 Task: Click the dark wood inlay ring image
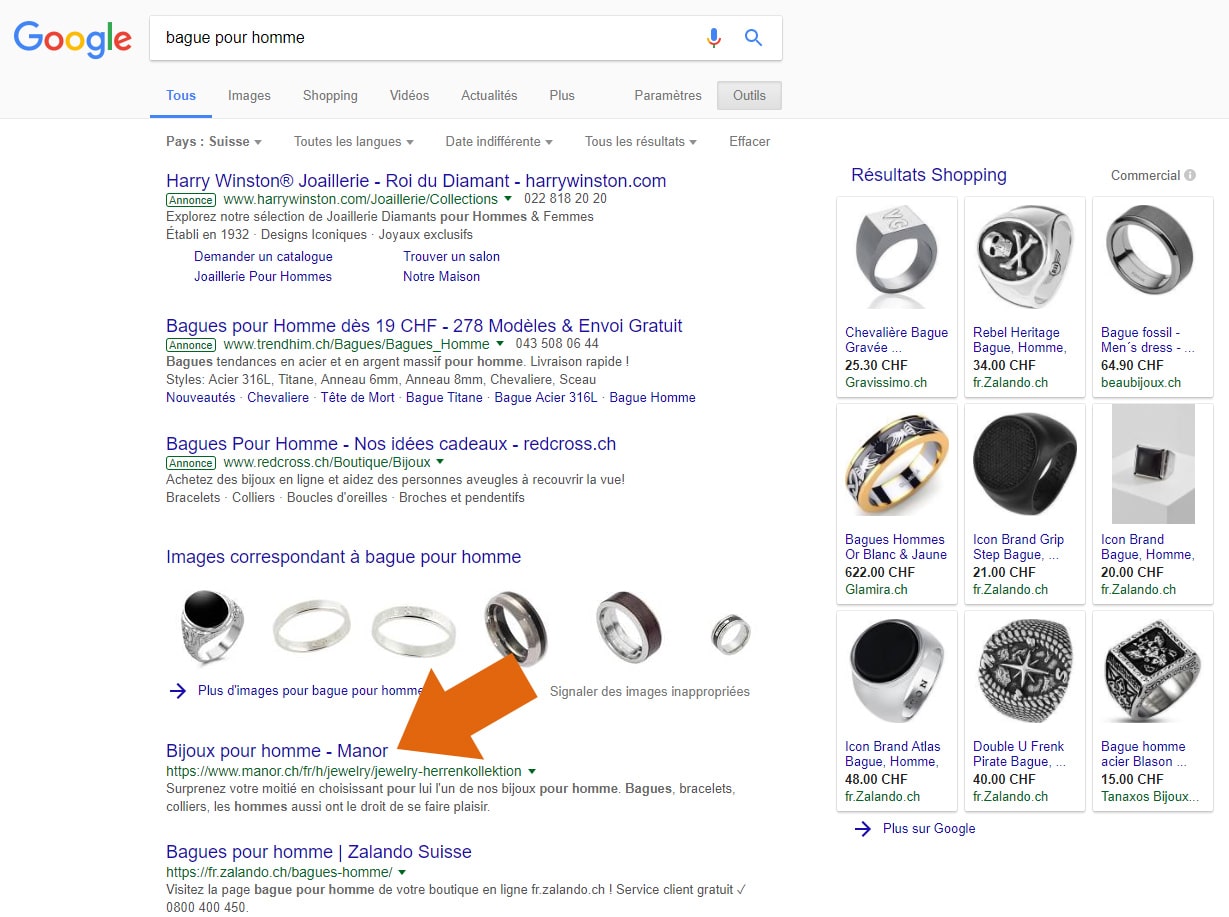point(630,625)
